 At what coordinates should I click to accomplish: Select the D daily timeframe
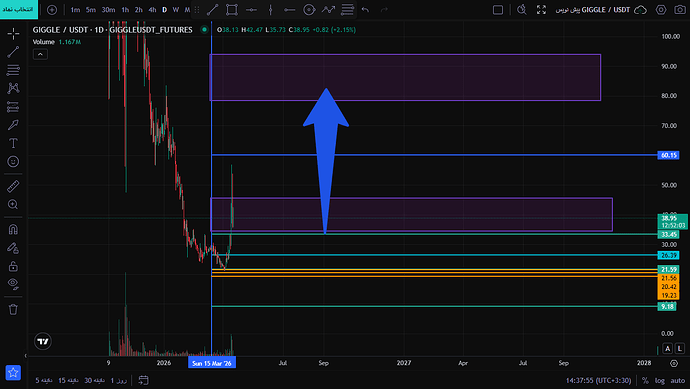165,10
